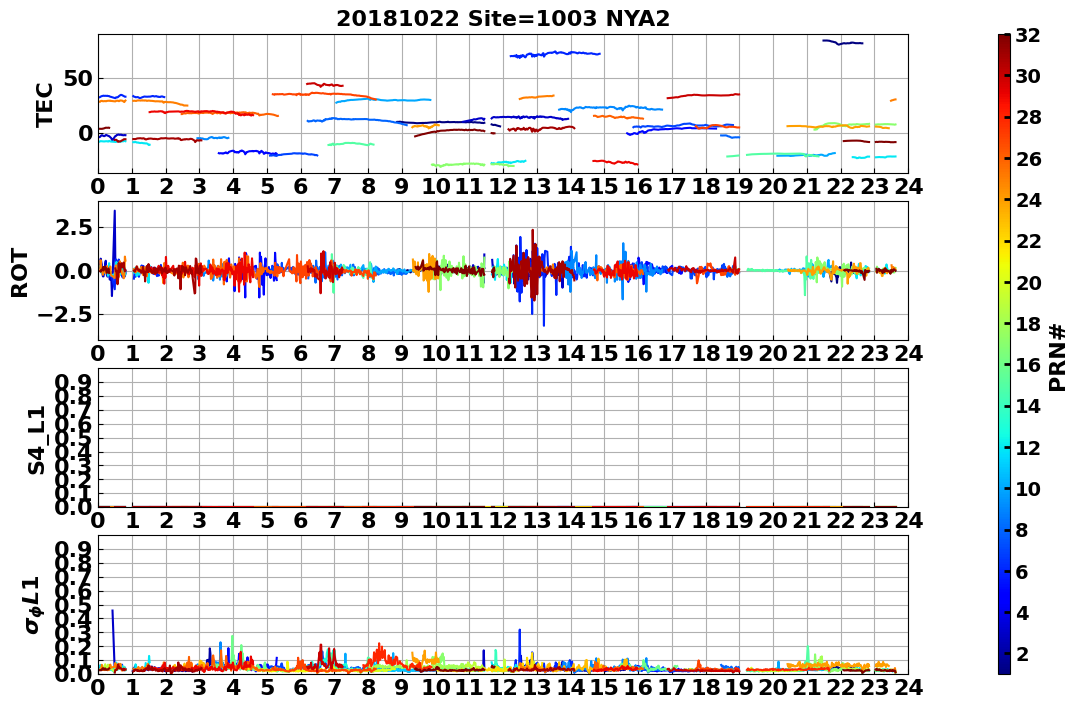
Task: Click colorbar tick label '20'
Action: coord(1028,282)
